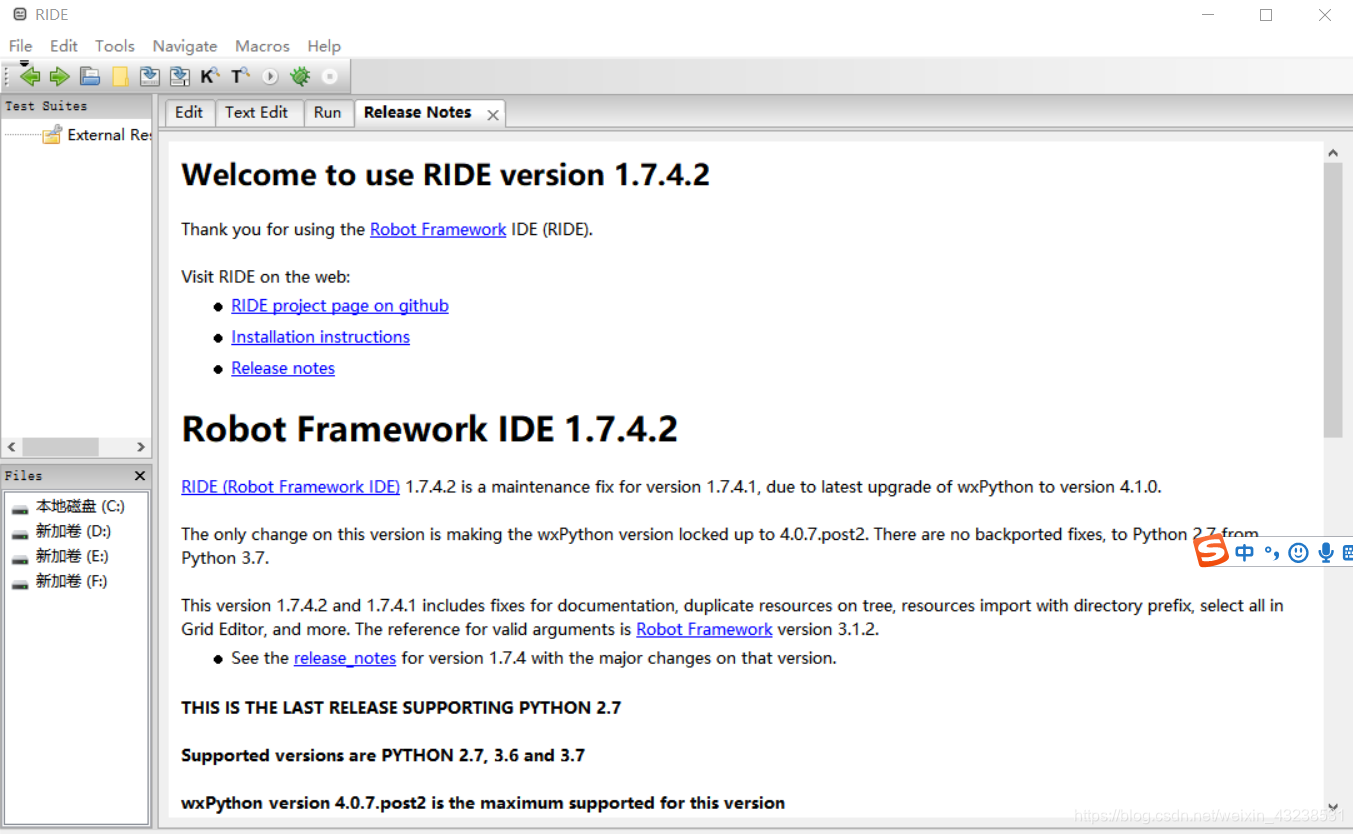Create a new file with the yellow page icon
The image size is (1353, 834).
point(120,76)
